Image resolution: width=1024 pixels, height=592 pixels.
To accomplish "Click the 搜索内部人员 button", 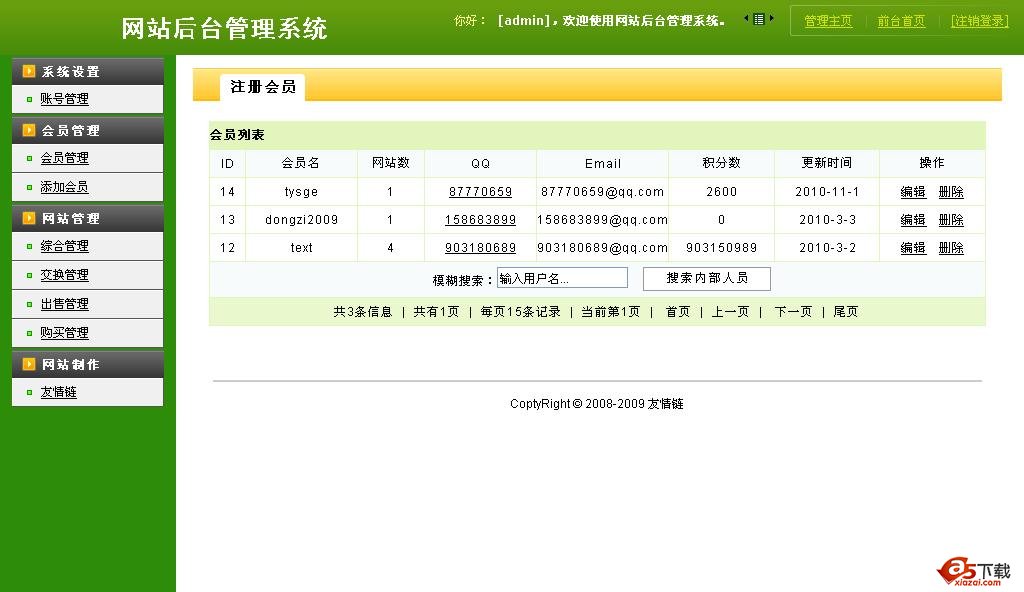I will pos(707,278).
